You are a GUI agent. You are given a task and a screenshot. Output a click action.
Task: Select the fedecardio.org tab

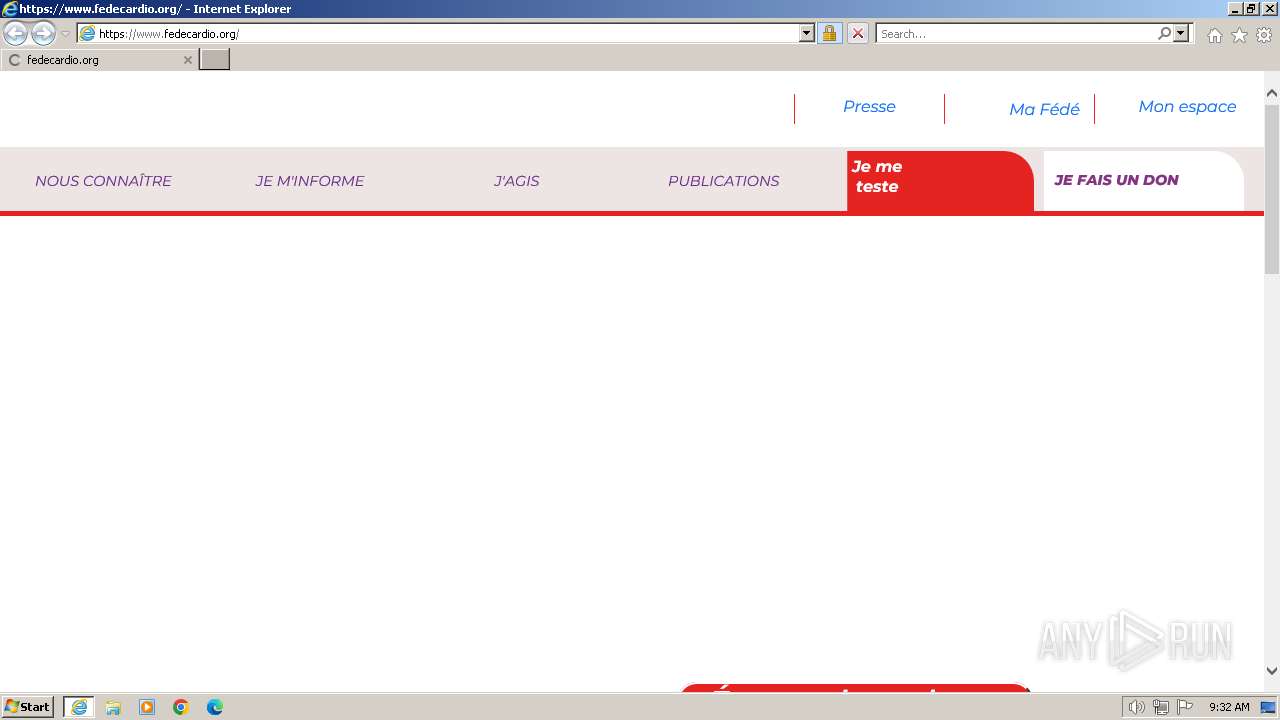pyautogui.click(x=100, y=60)
